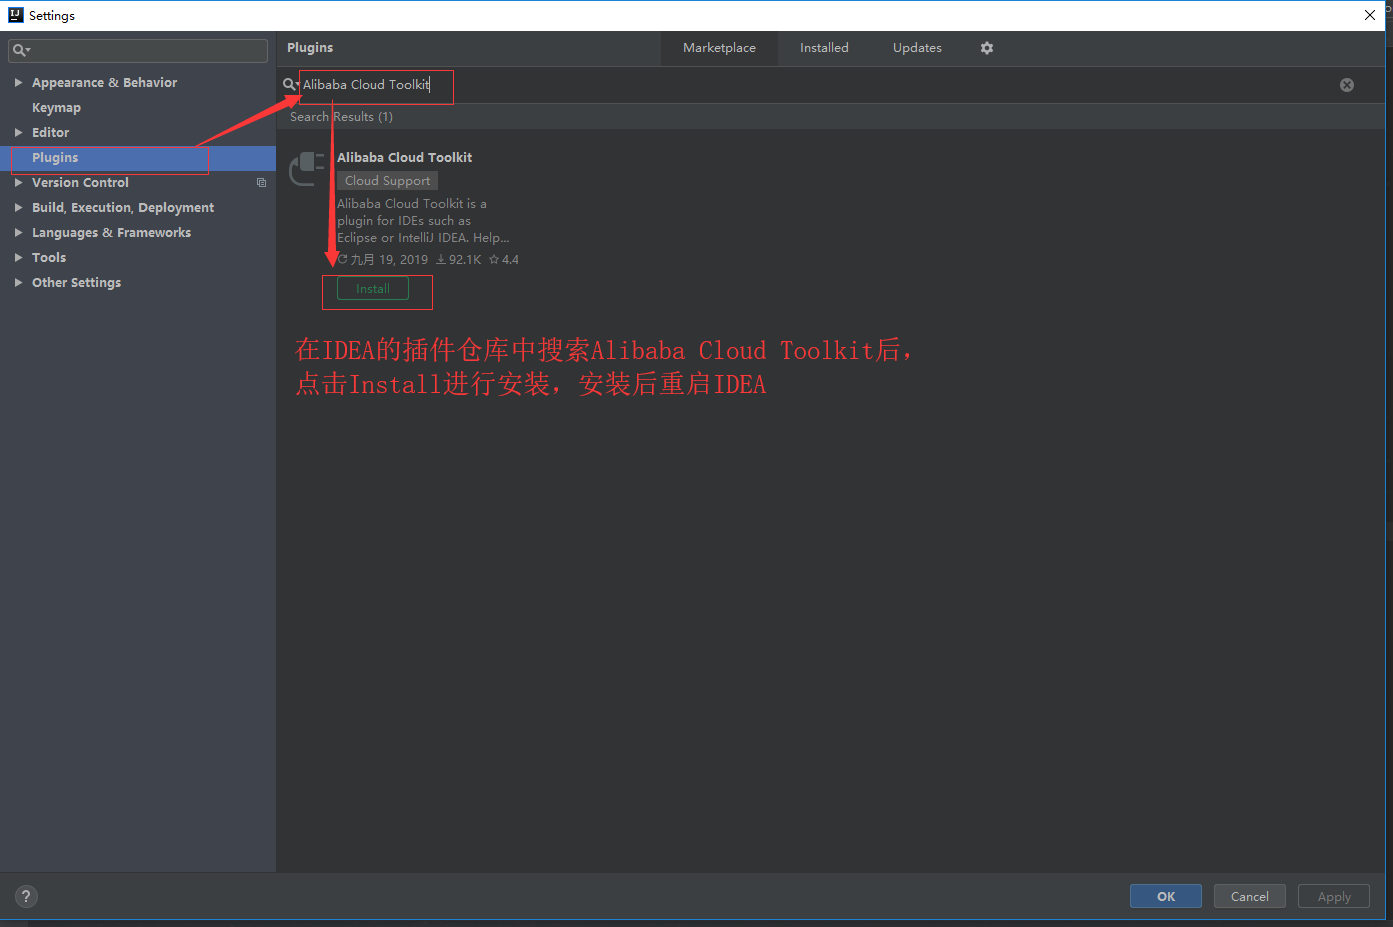Focus the settings search field
This screenshot has width=1393, height=927.
tap(138, 50)
